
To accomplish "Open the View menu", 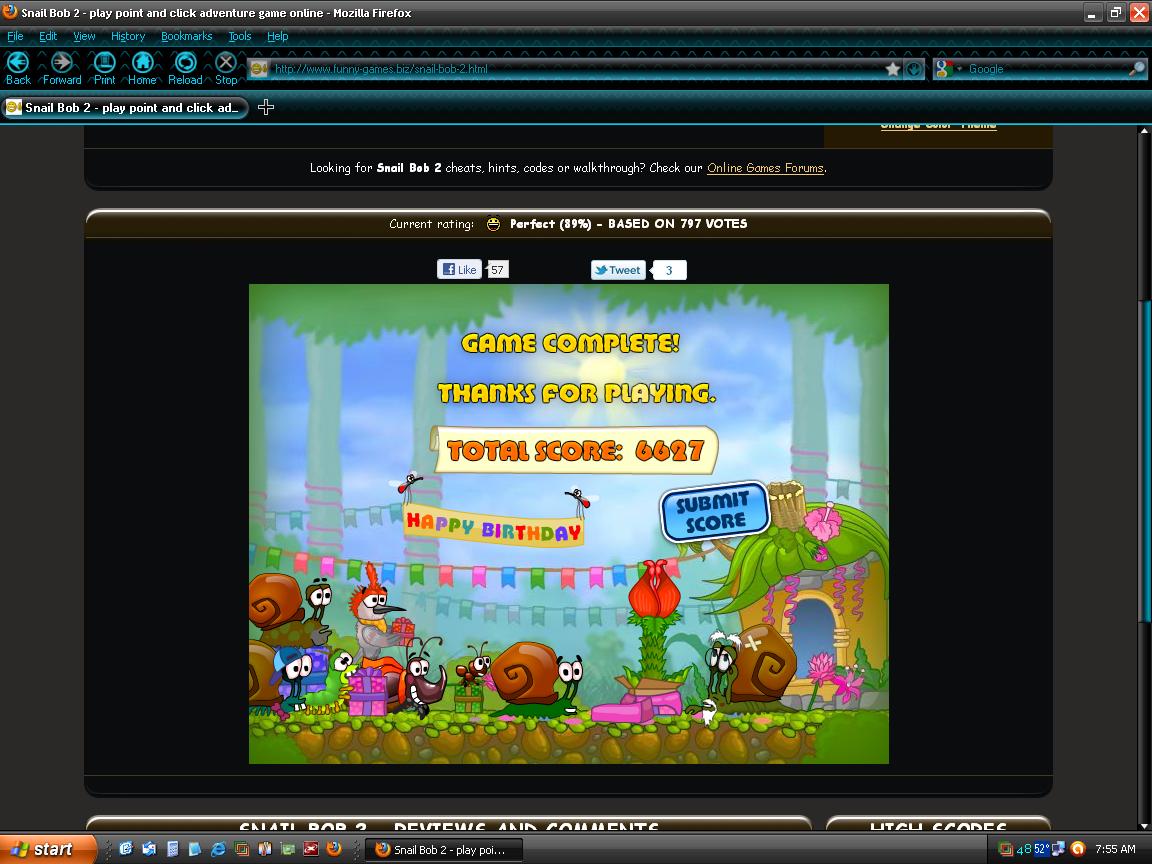I will tap(84, 36).
